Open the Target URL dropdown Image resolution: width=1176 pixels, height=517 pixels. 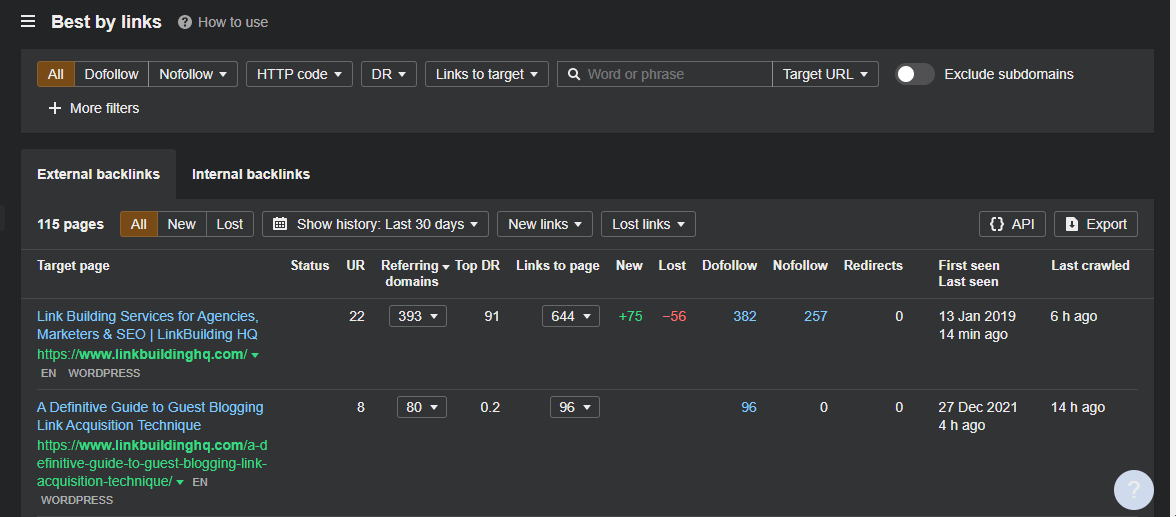825,74
